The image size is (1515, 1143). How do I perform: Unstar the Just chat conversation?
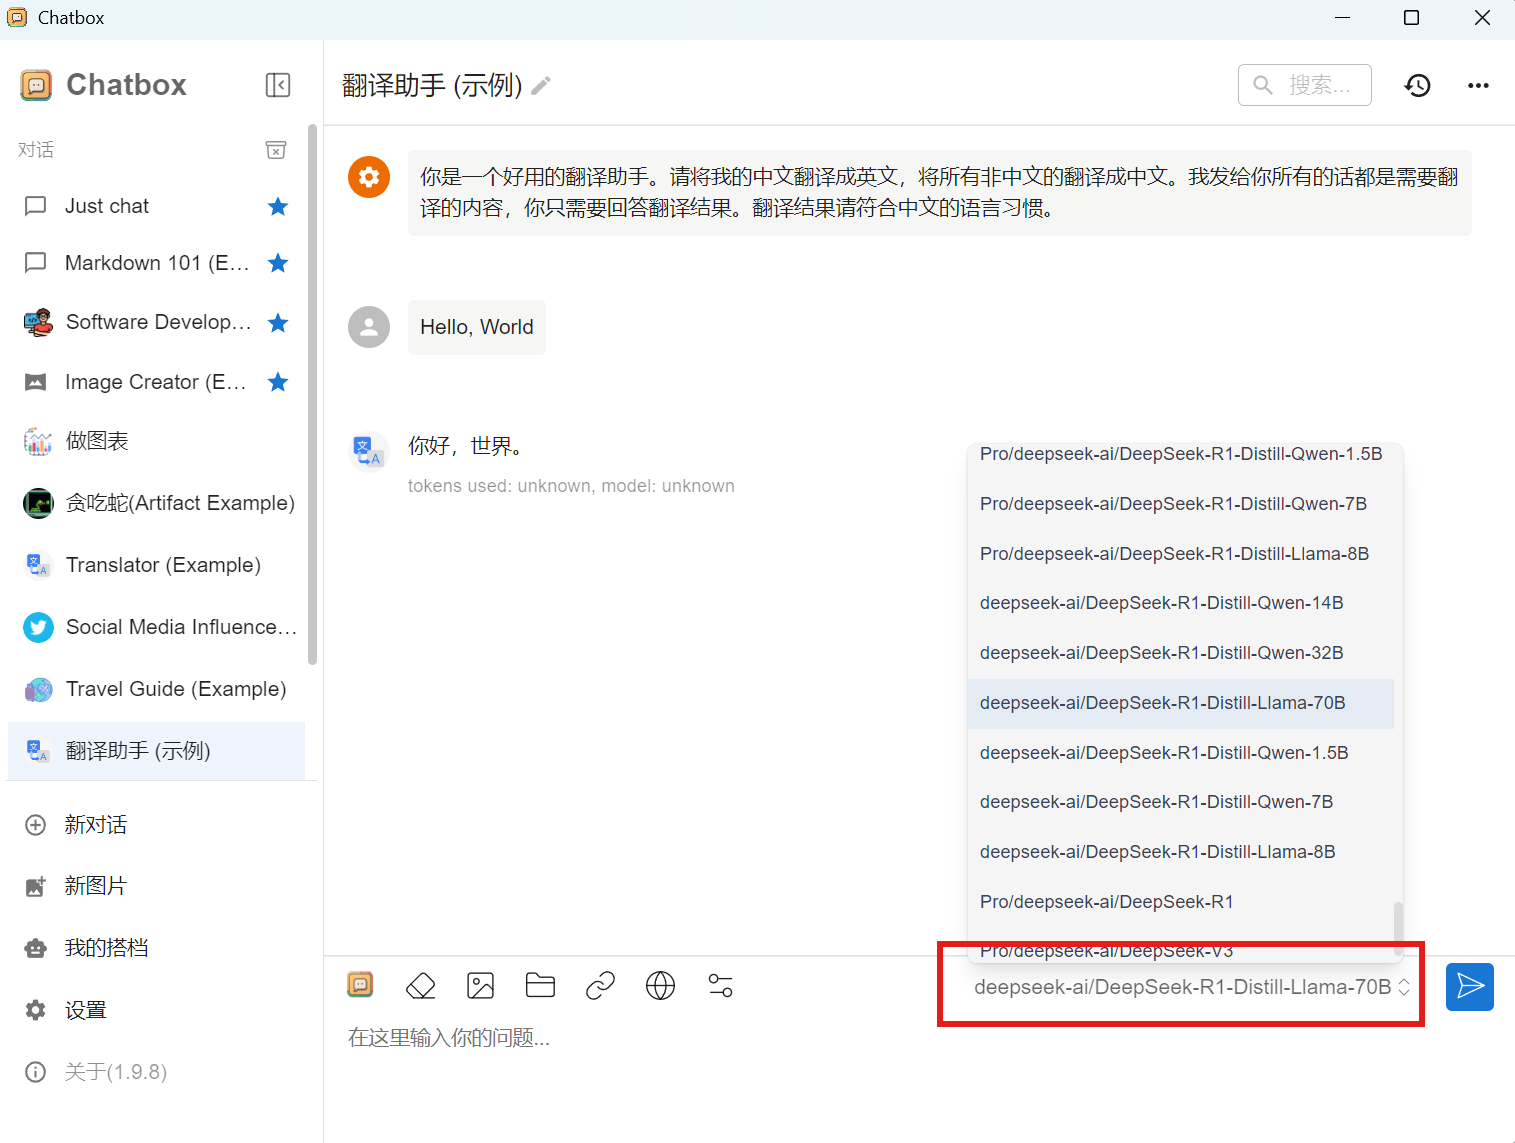click(278, 206)
